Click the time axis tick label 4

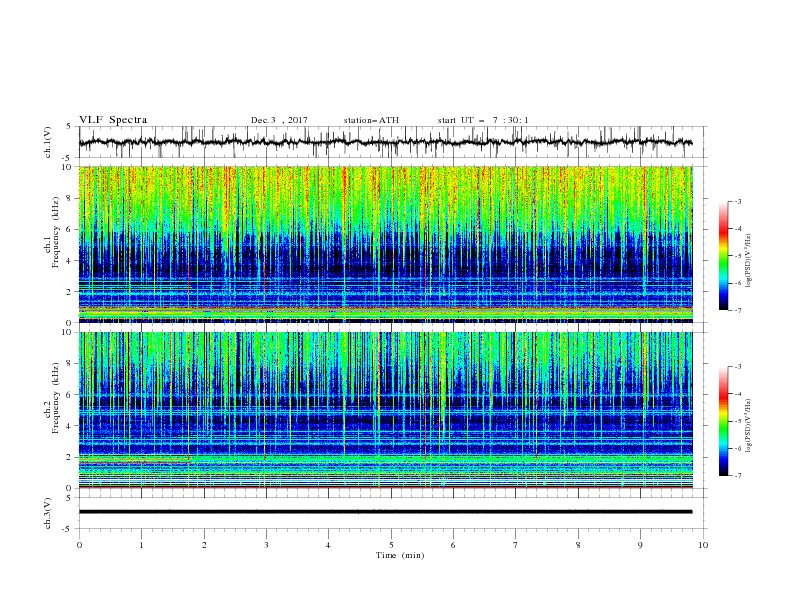[329, 545]
